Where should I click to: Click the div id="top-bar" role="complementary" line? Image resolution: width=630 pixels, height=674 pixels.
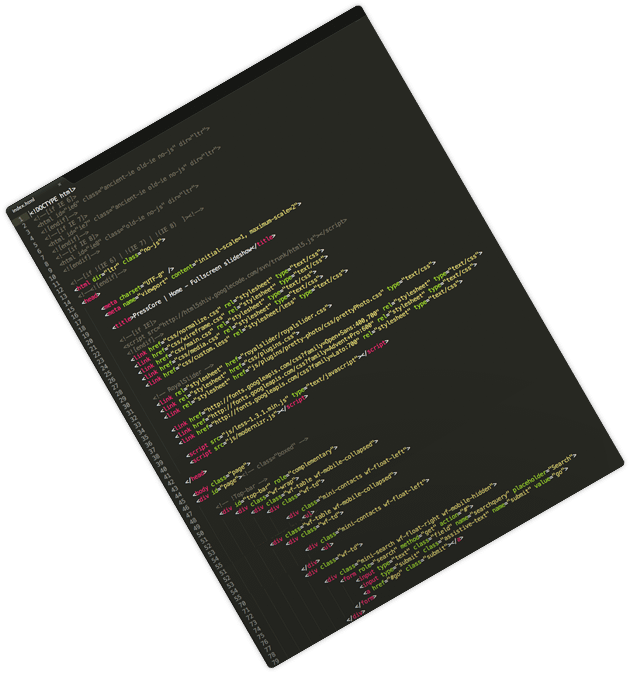click(x=279, y=480)
